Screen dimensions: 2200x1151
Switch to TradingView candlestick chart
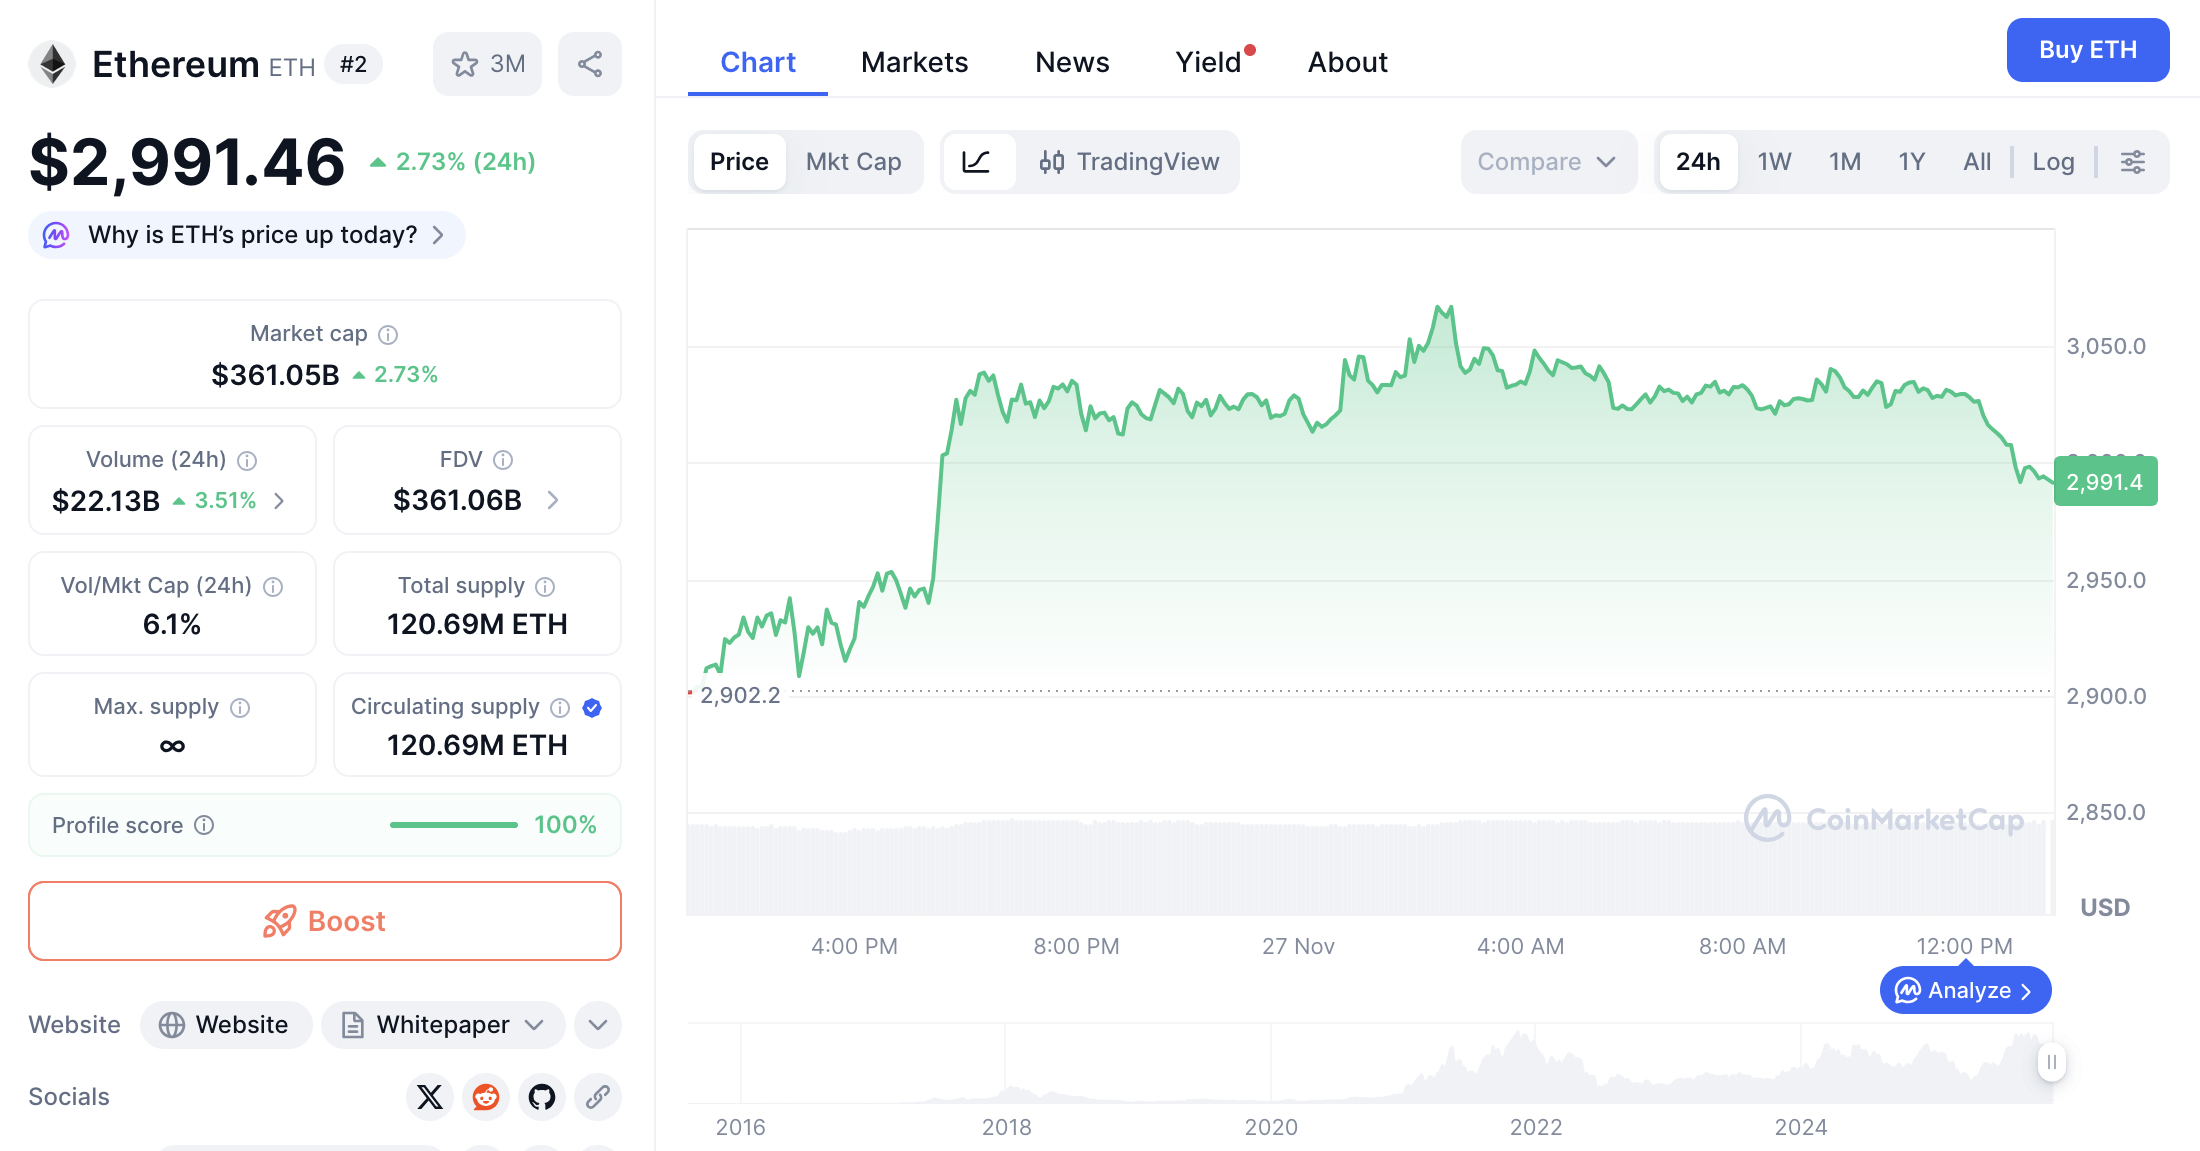(x=1130, y=161)
